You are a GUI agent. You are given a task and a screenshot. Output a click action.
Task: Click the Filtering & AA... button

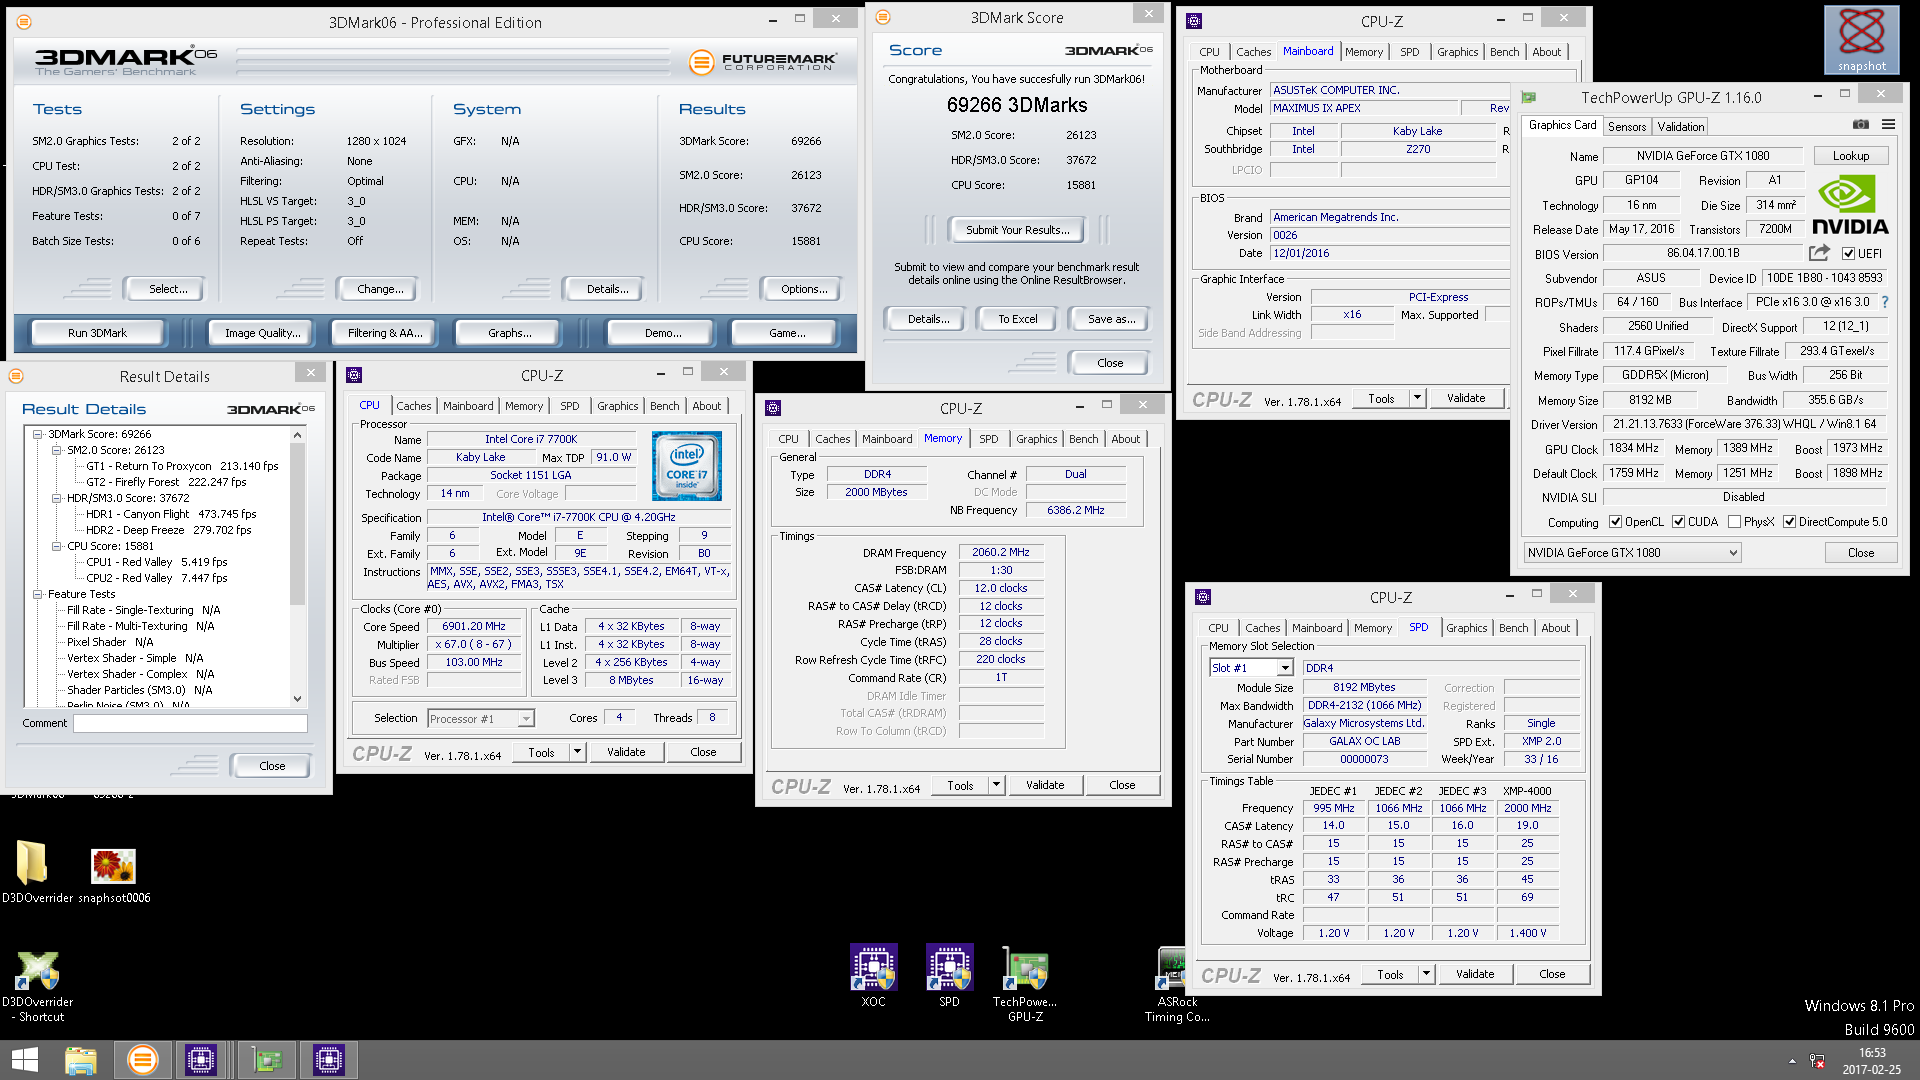(x=385, y=333)
